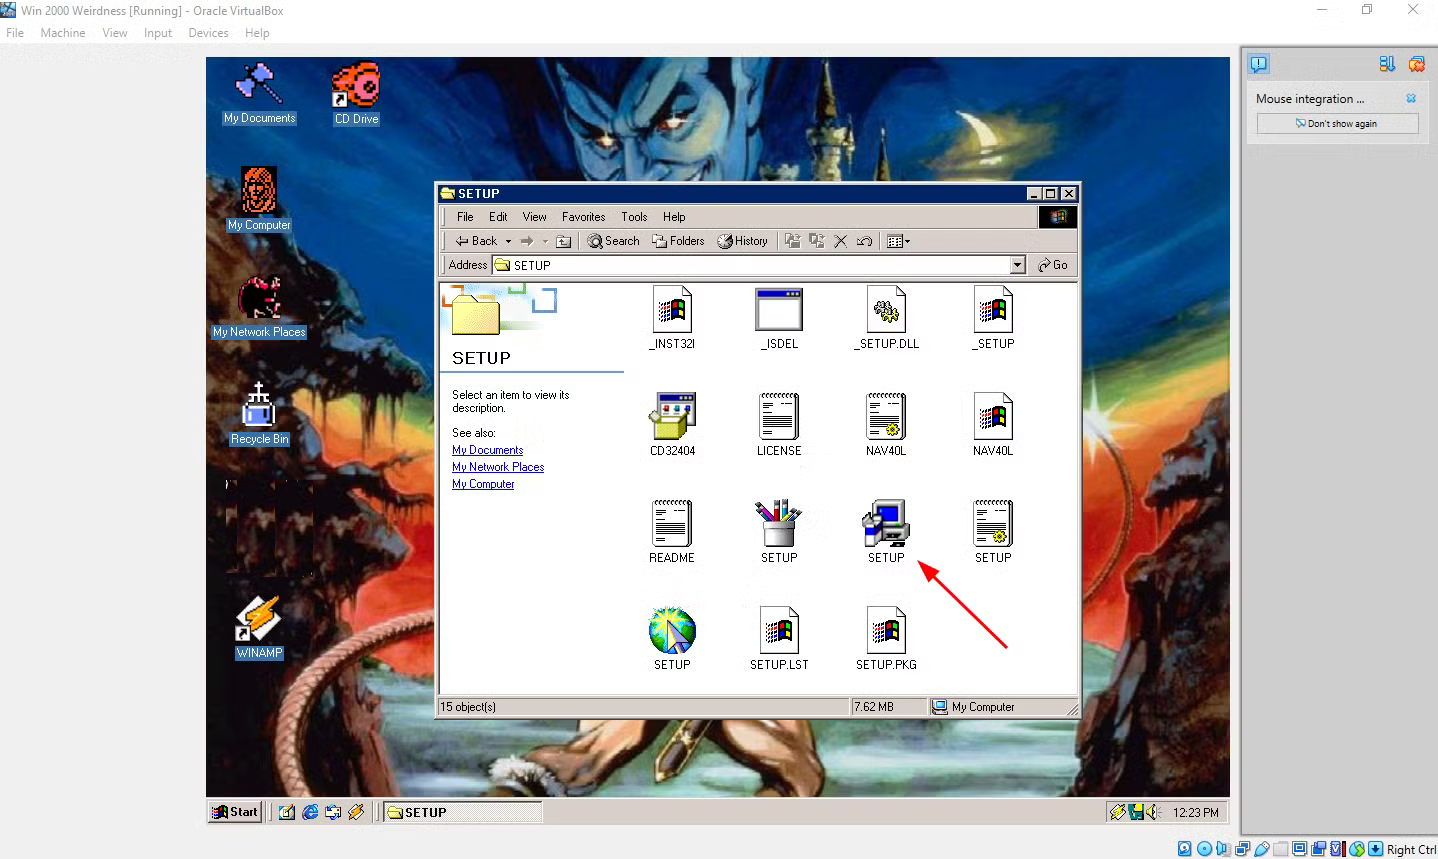
Task: Open the File menu in SETUP window
Action: coord(465,217)
